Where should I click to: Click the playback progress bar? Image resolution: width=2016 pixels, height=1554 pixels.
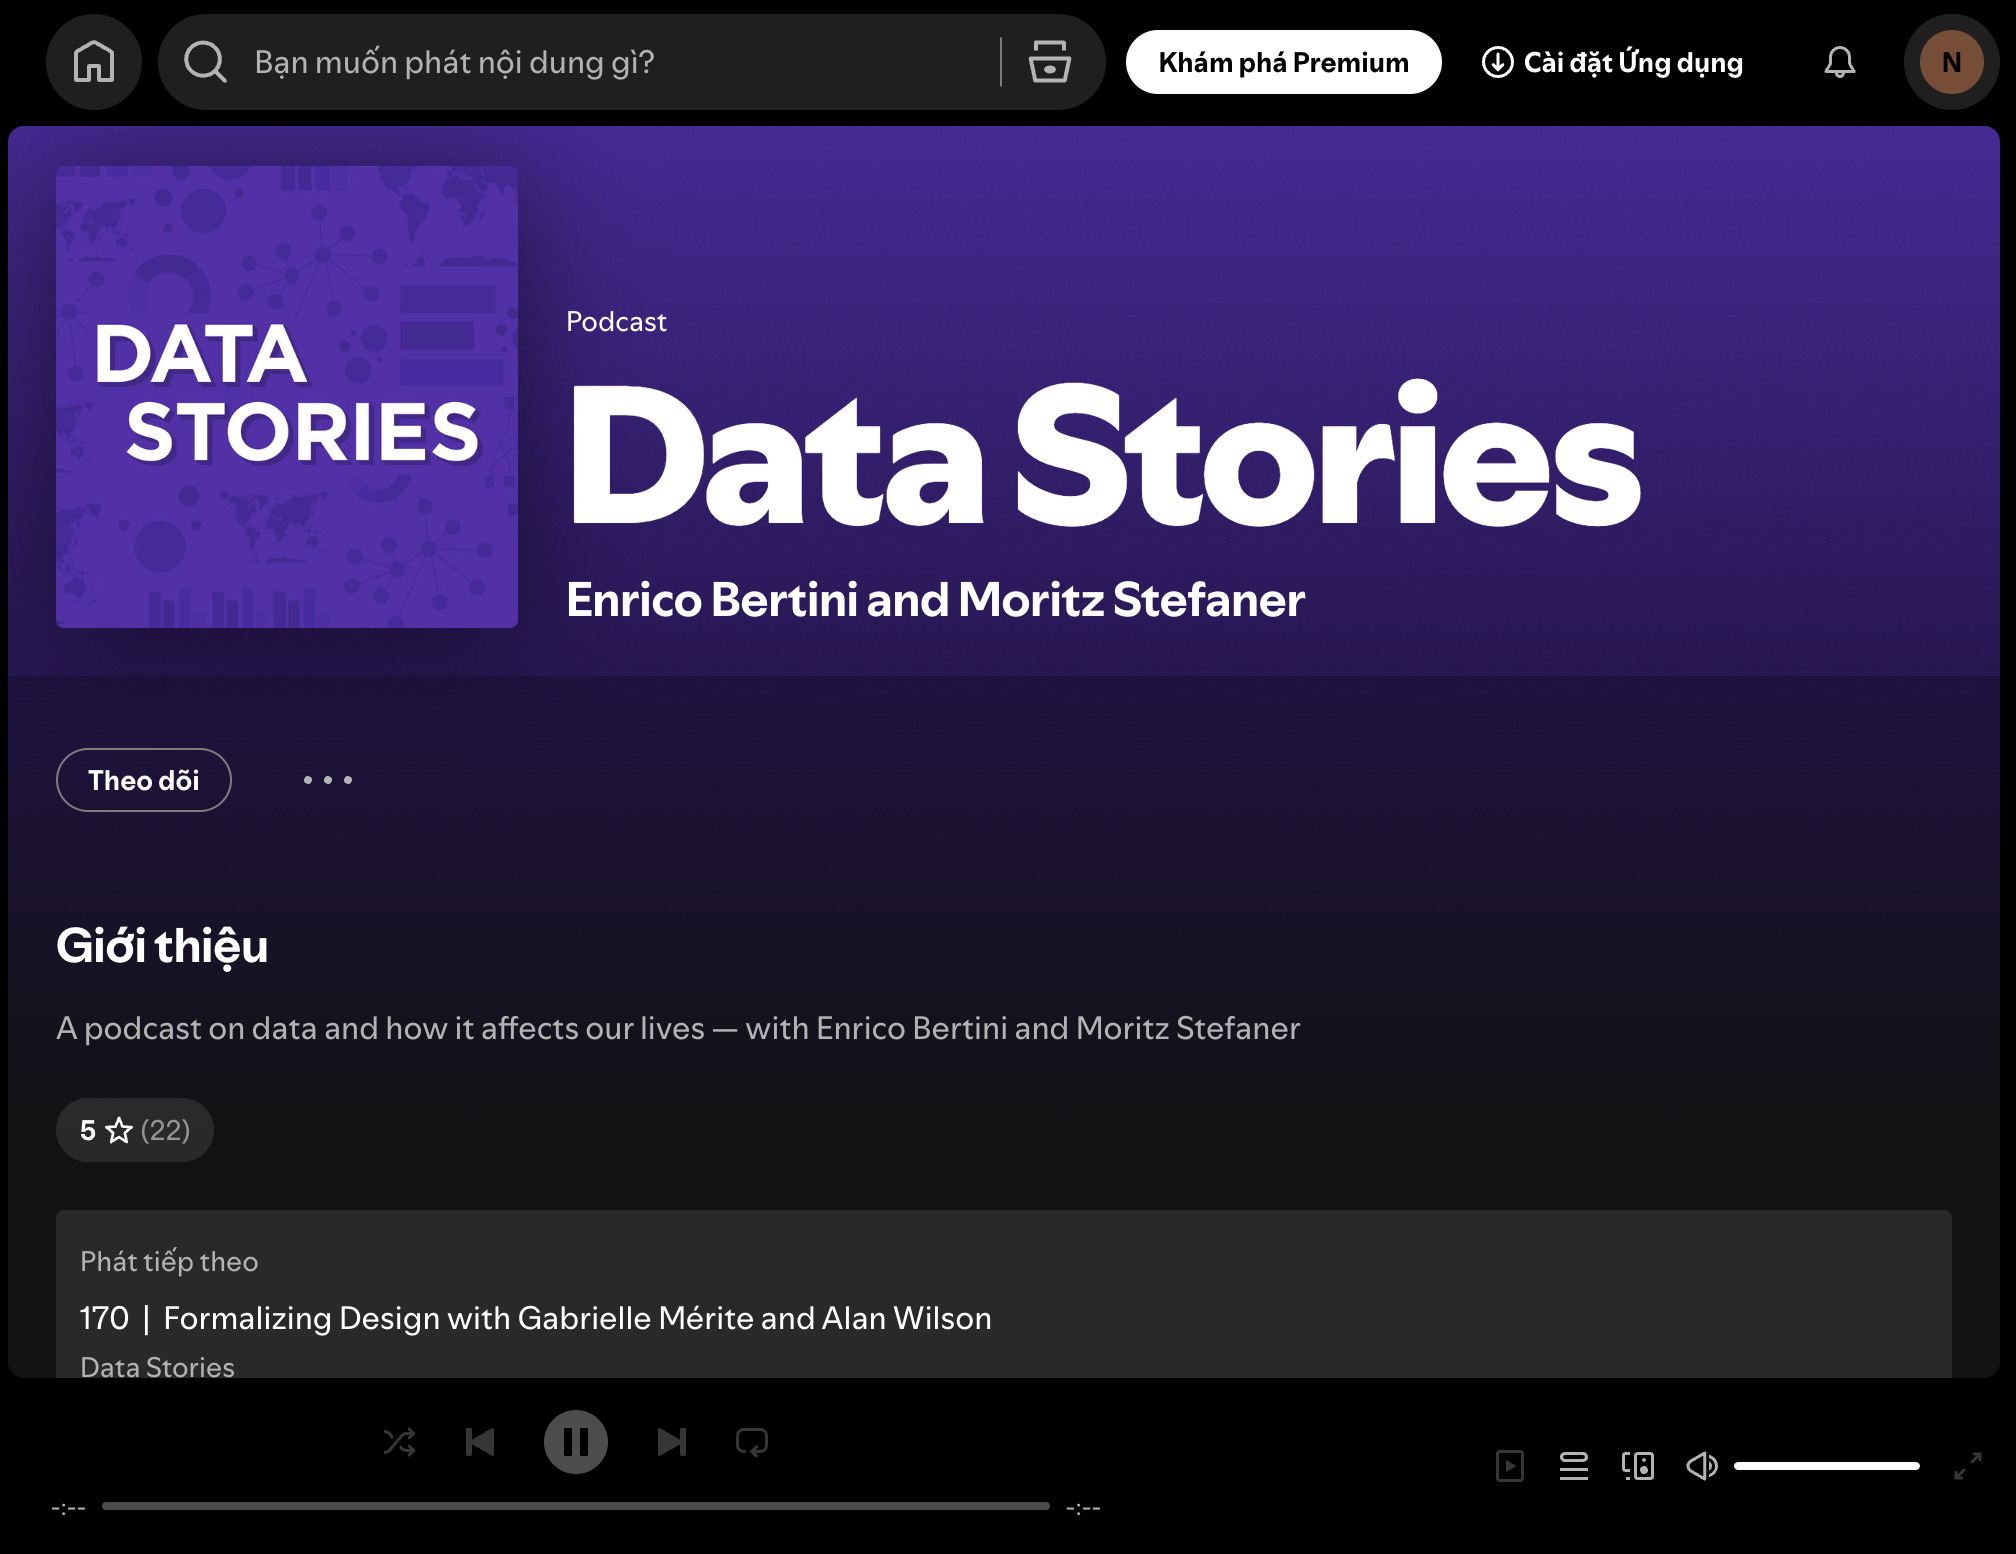point(576,1506)
